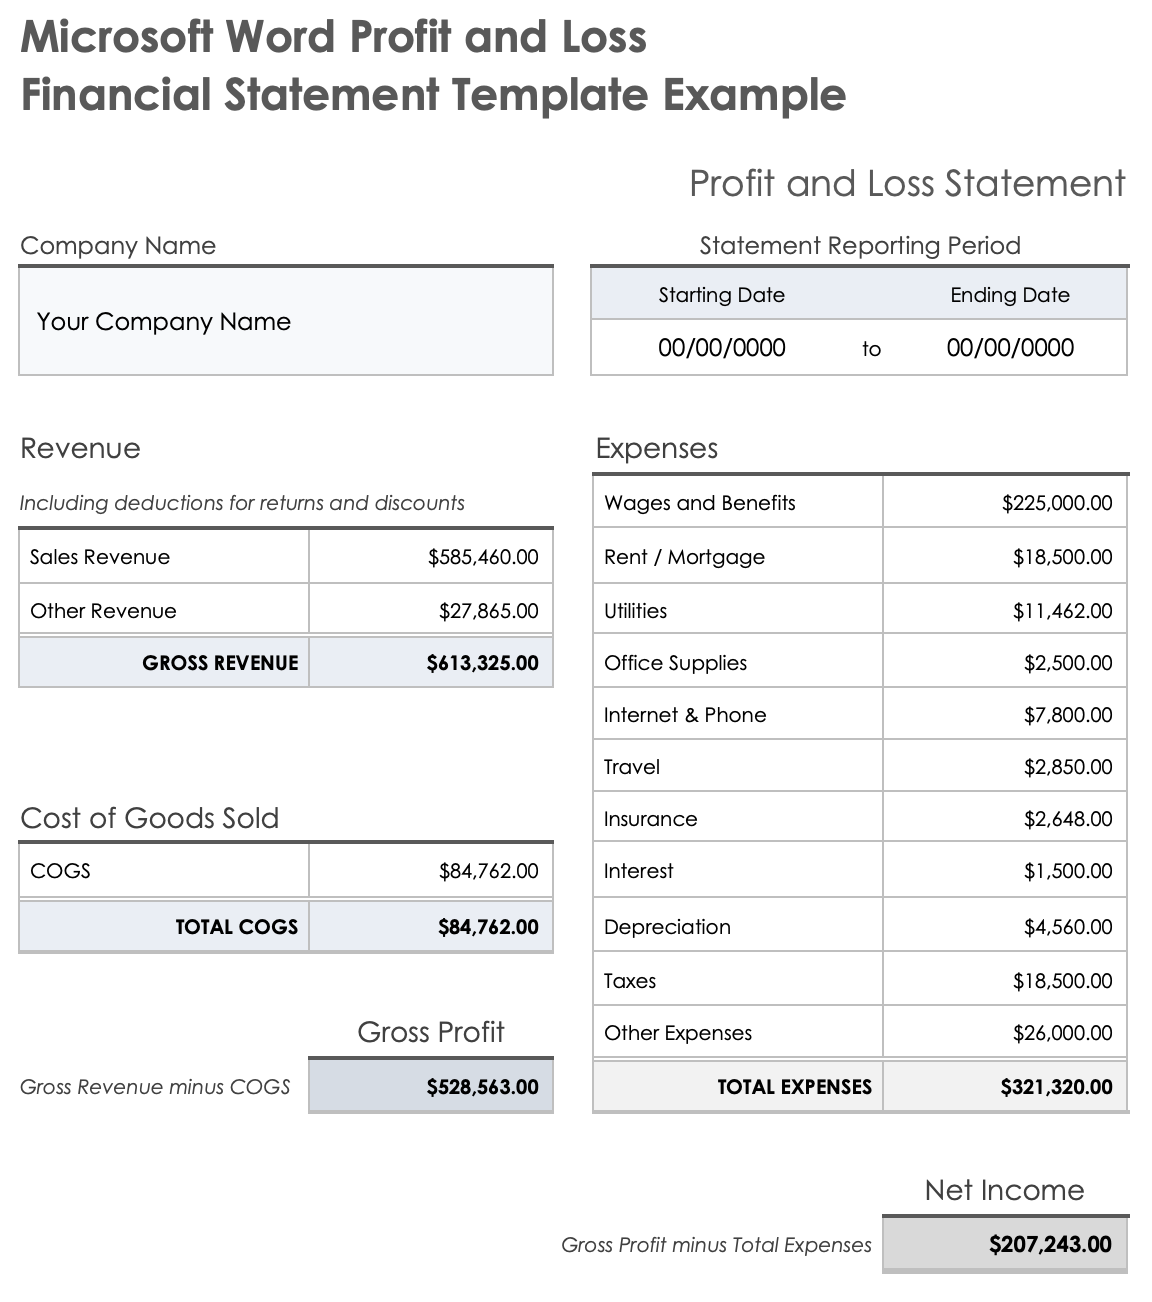
Task: Select the Total COGS bold value
Action: pos(488,927)
